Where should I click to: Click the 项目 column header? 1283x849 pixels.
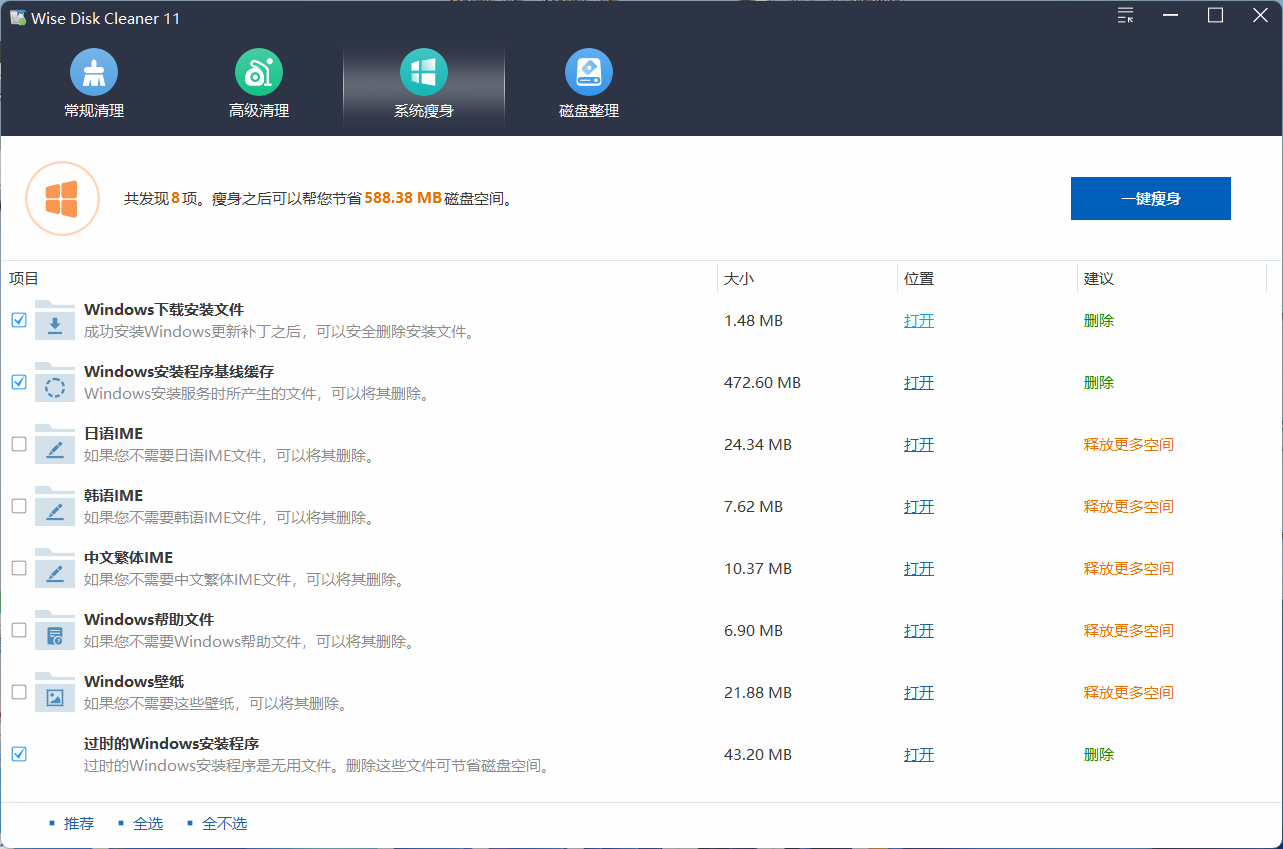[23, 279]
